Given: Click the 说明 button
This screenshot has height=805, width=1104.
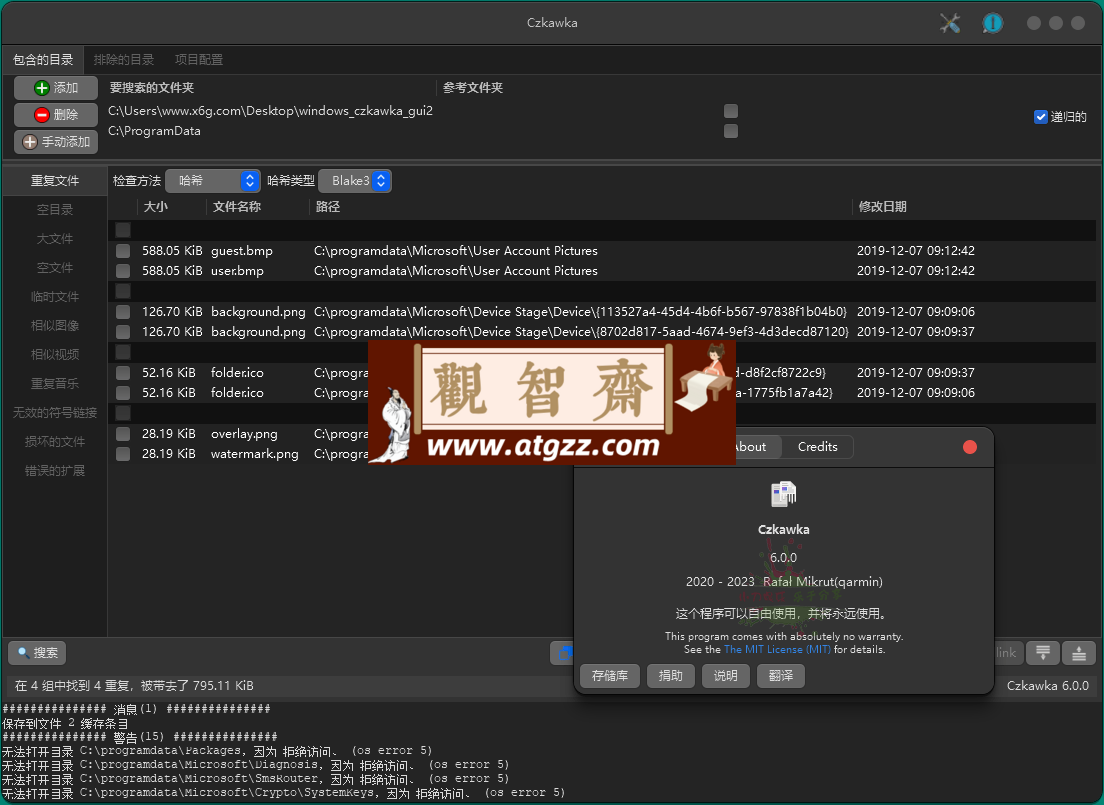Looking at the screenshot, I should coord(725,676).
